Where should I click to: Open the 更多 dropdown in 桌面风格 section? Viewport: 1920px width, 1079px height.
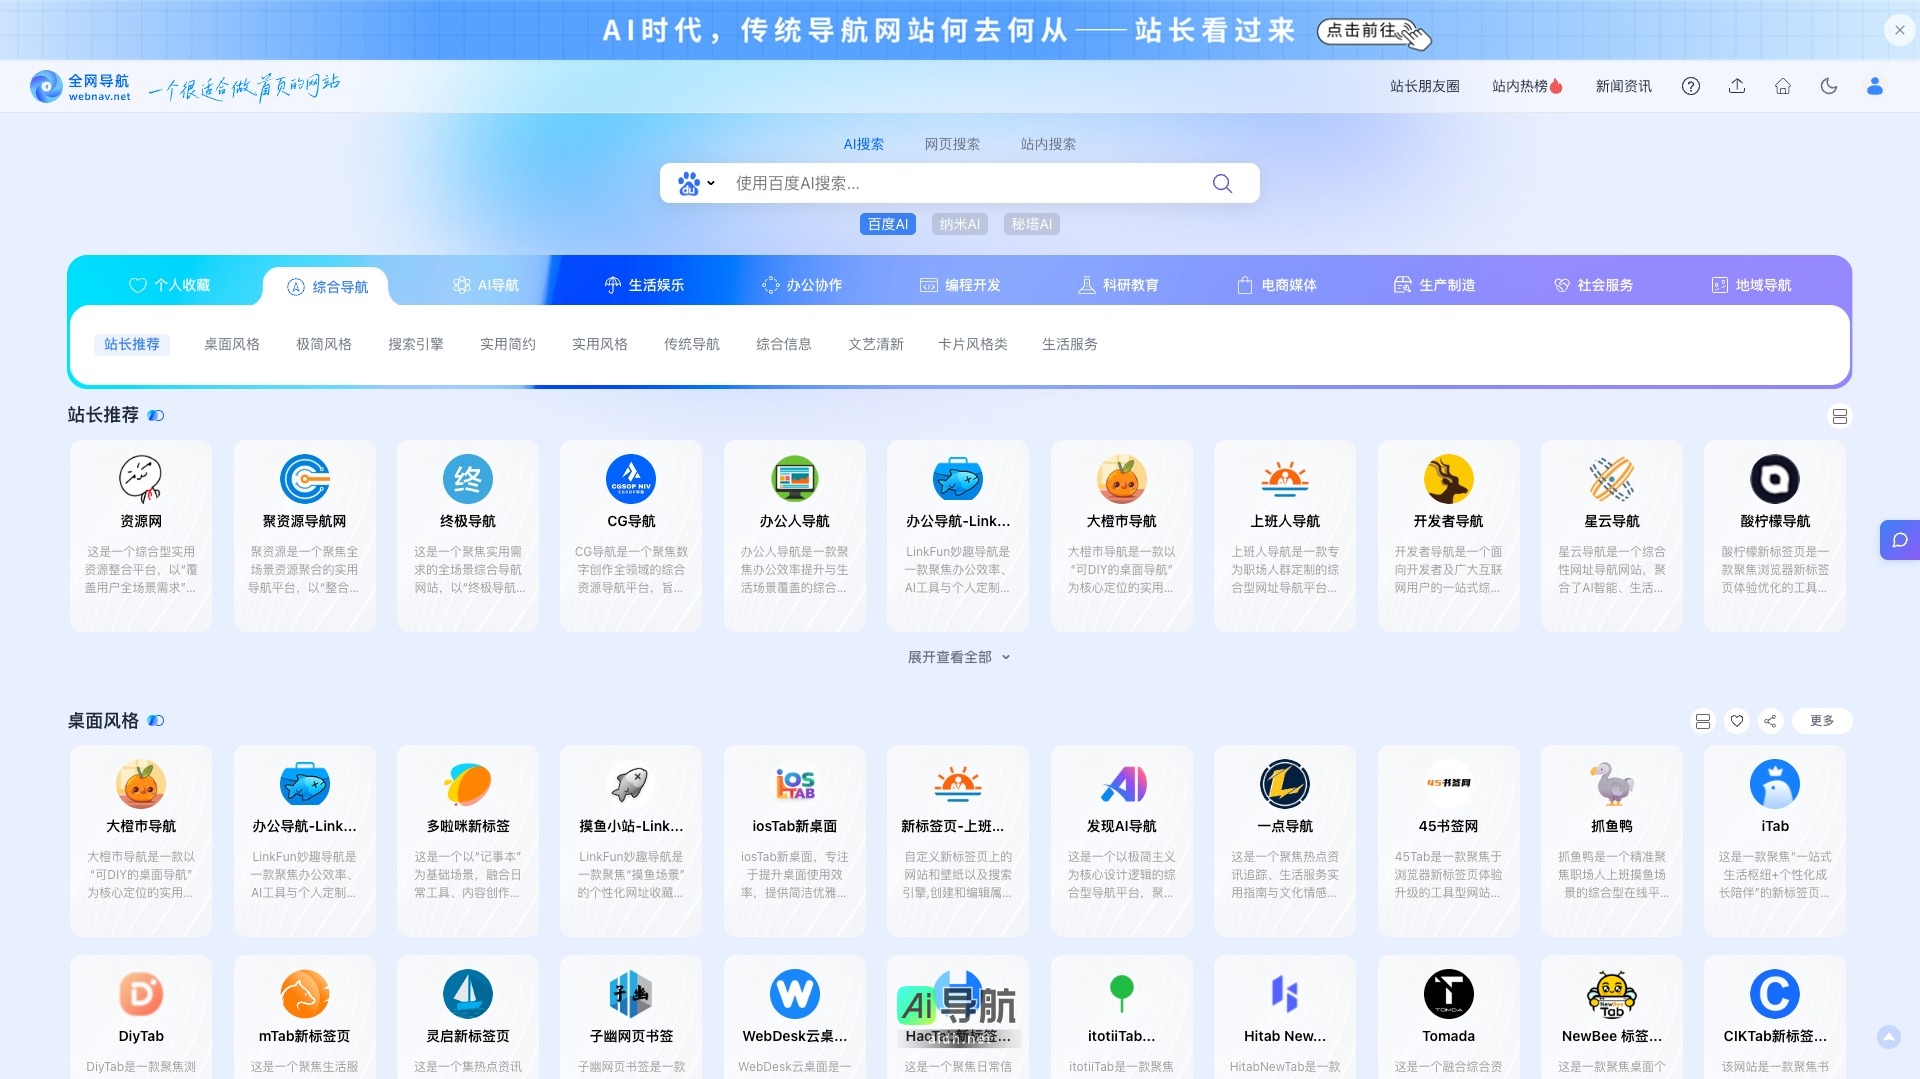coord(1821,720)
